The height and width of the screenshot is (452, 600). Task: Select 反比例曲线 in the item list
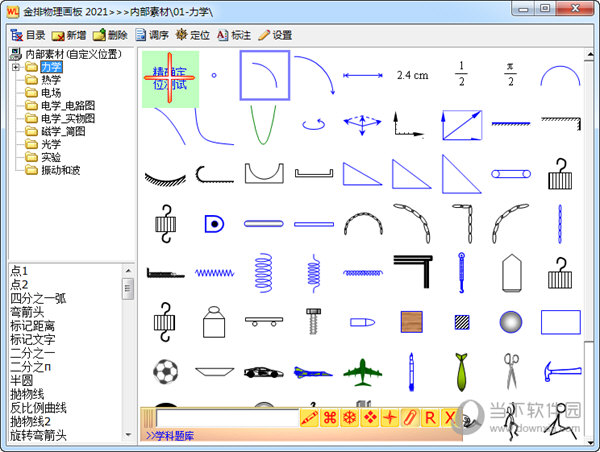[x=38, y=408]
